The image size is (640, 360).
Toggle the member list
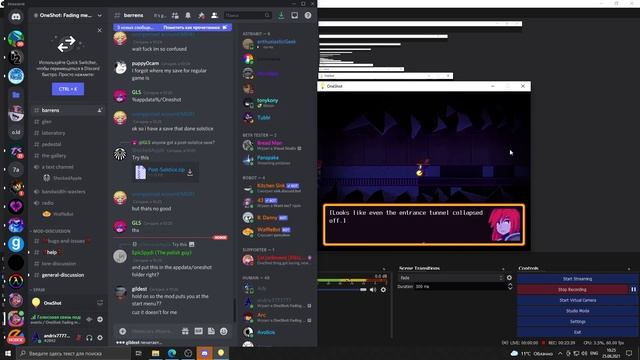(214, 16)
